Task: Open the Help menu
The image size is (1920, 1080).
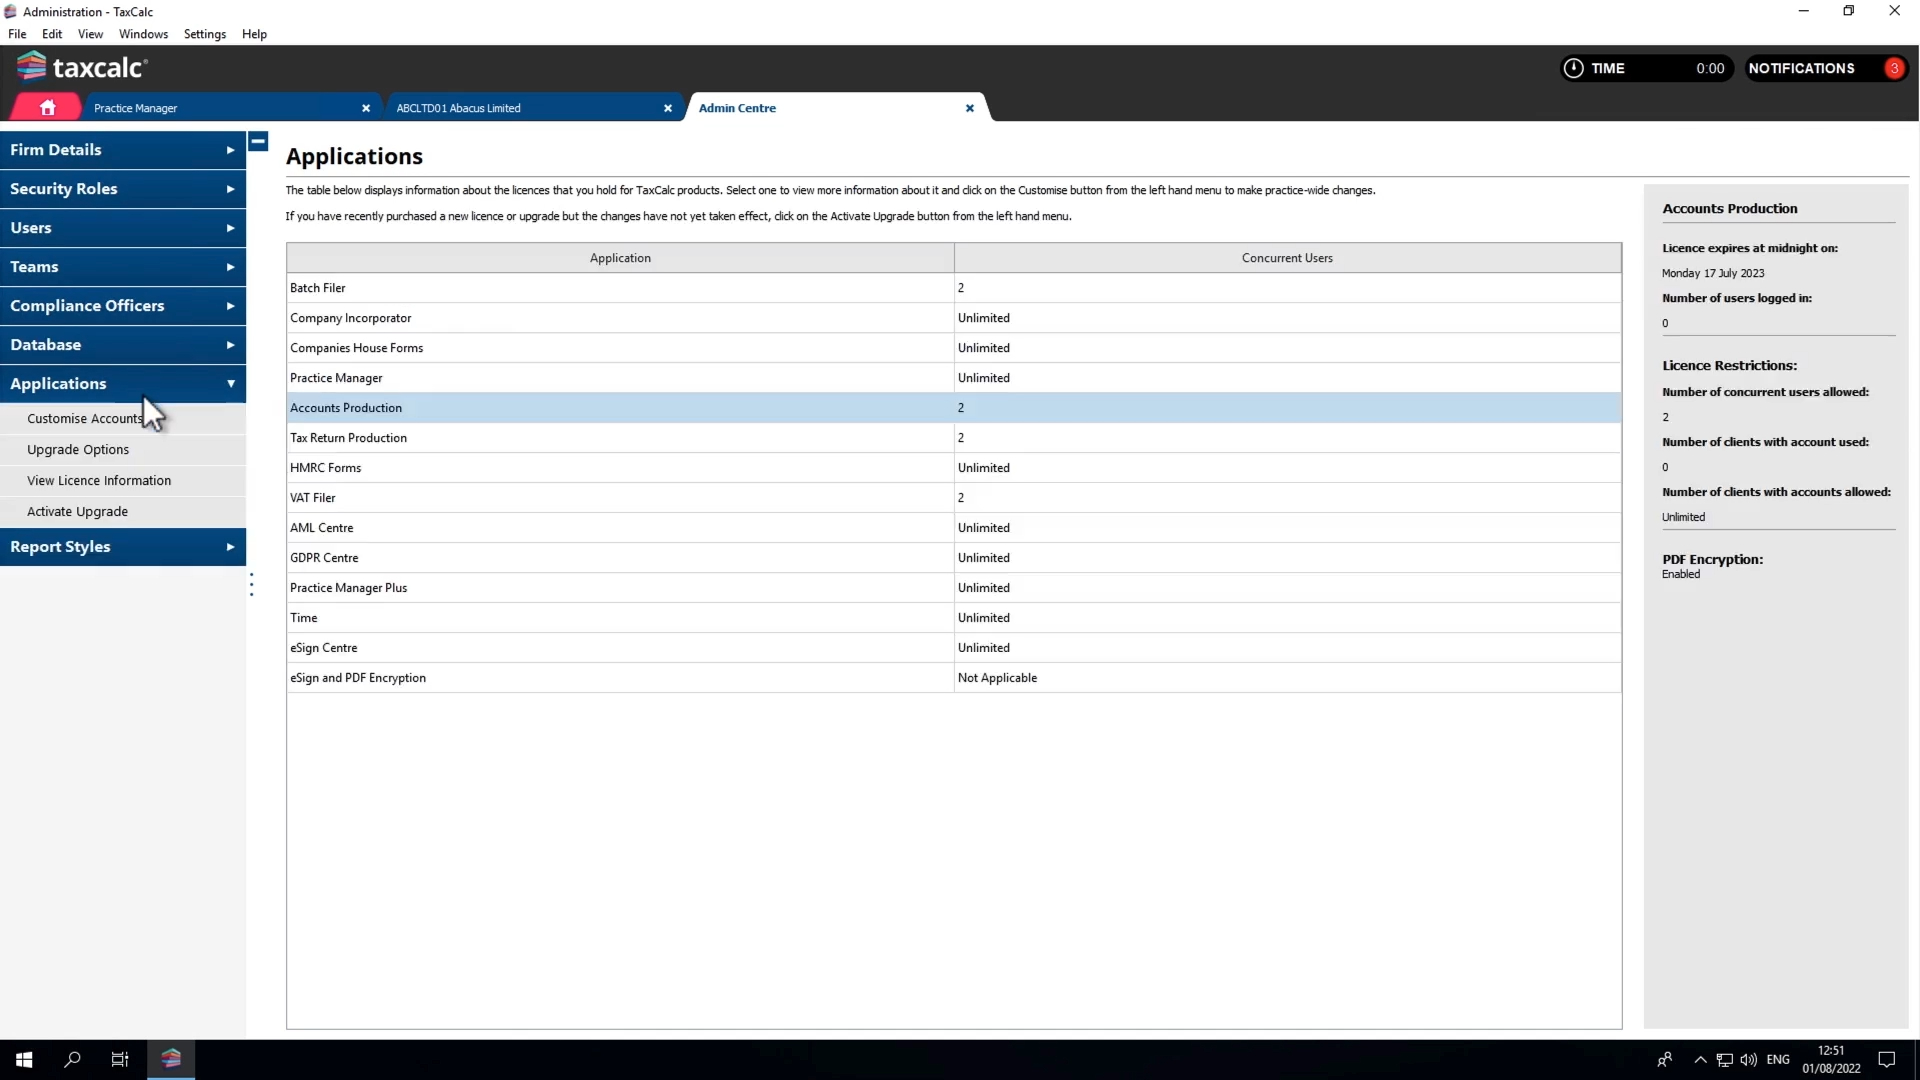Action: coord(254,34)
